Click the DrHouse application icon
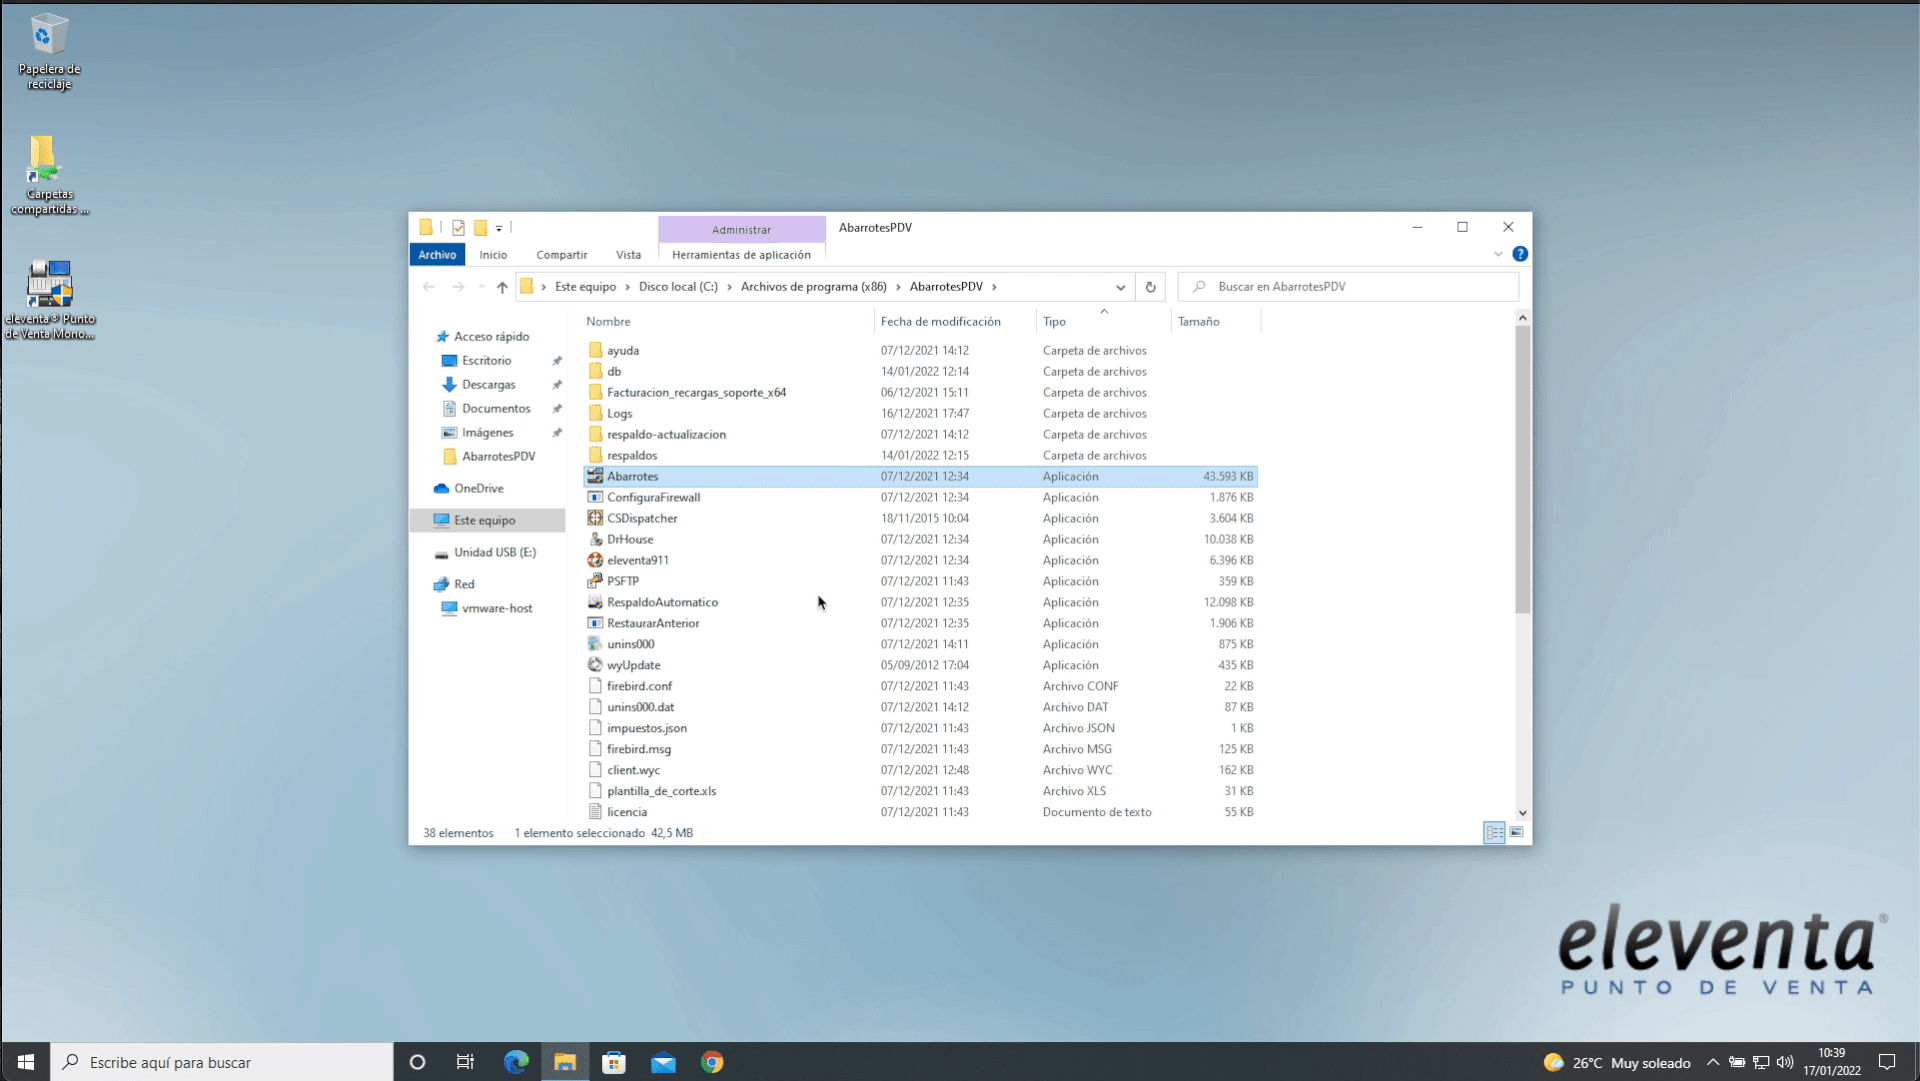Screen dimensions: 1920x1081 coord(595,539)
